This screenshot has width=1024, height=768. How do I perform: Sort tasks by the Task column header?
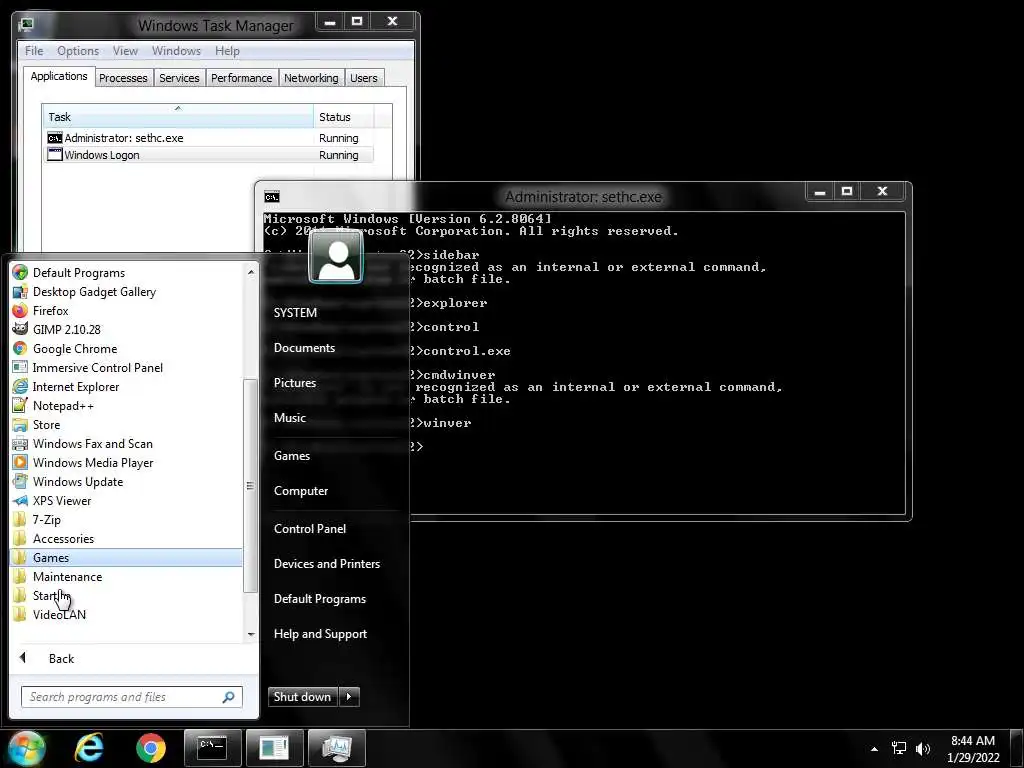pos(178,117)
